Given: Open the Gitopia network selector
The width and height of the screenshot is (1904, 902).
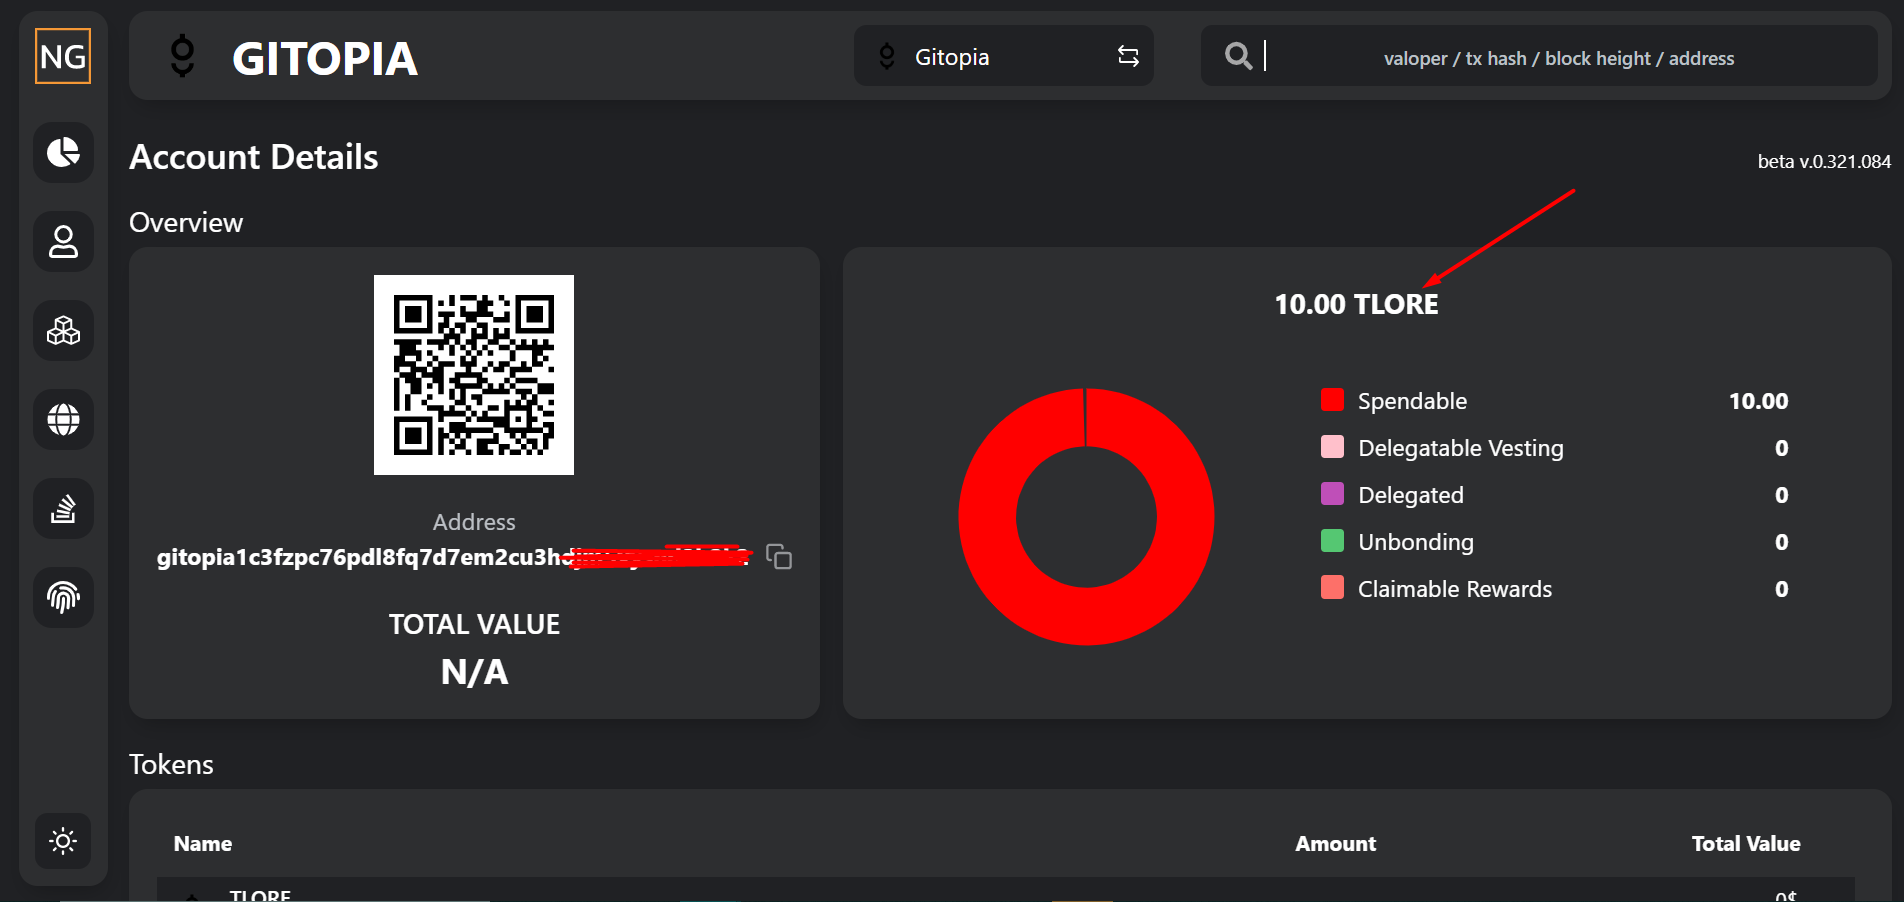Looking at the screenshot, I should [1003, 56].
